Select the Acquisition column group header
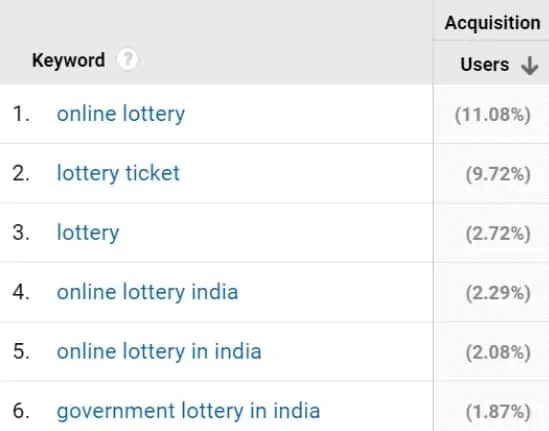 click(x=492, y=23)
